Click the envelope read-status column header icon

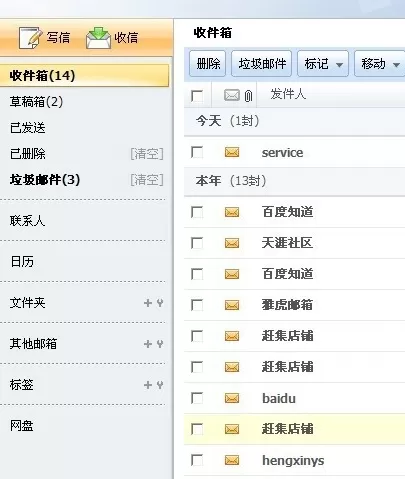[232, 95]
